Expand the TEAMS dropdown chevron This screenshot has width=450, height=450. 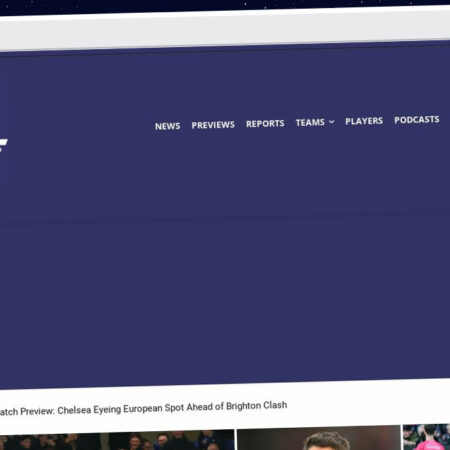click(332, 122)
